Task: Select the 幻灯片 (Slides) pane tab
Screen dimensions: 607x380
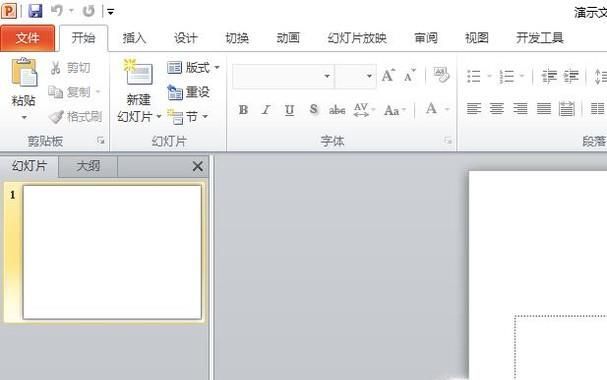Action: [29, 166]
